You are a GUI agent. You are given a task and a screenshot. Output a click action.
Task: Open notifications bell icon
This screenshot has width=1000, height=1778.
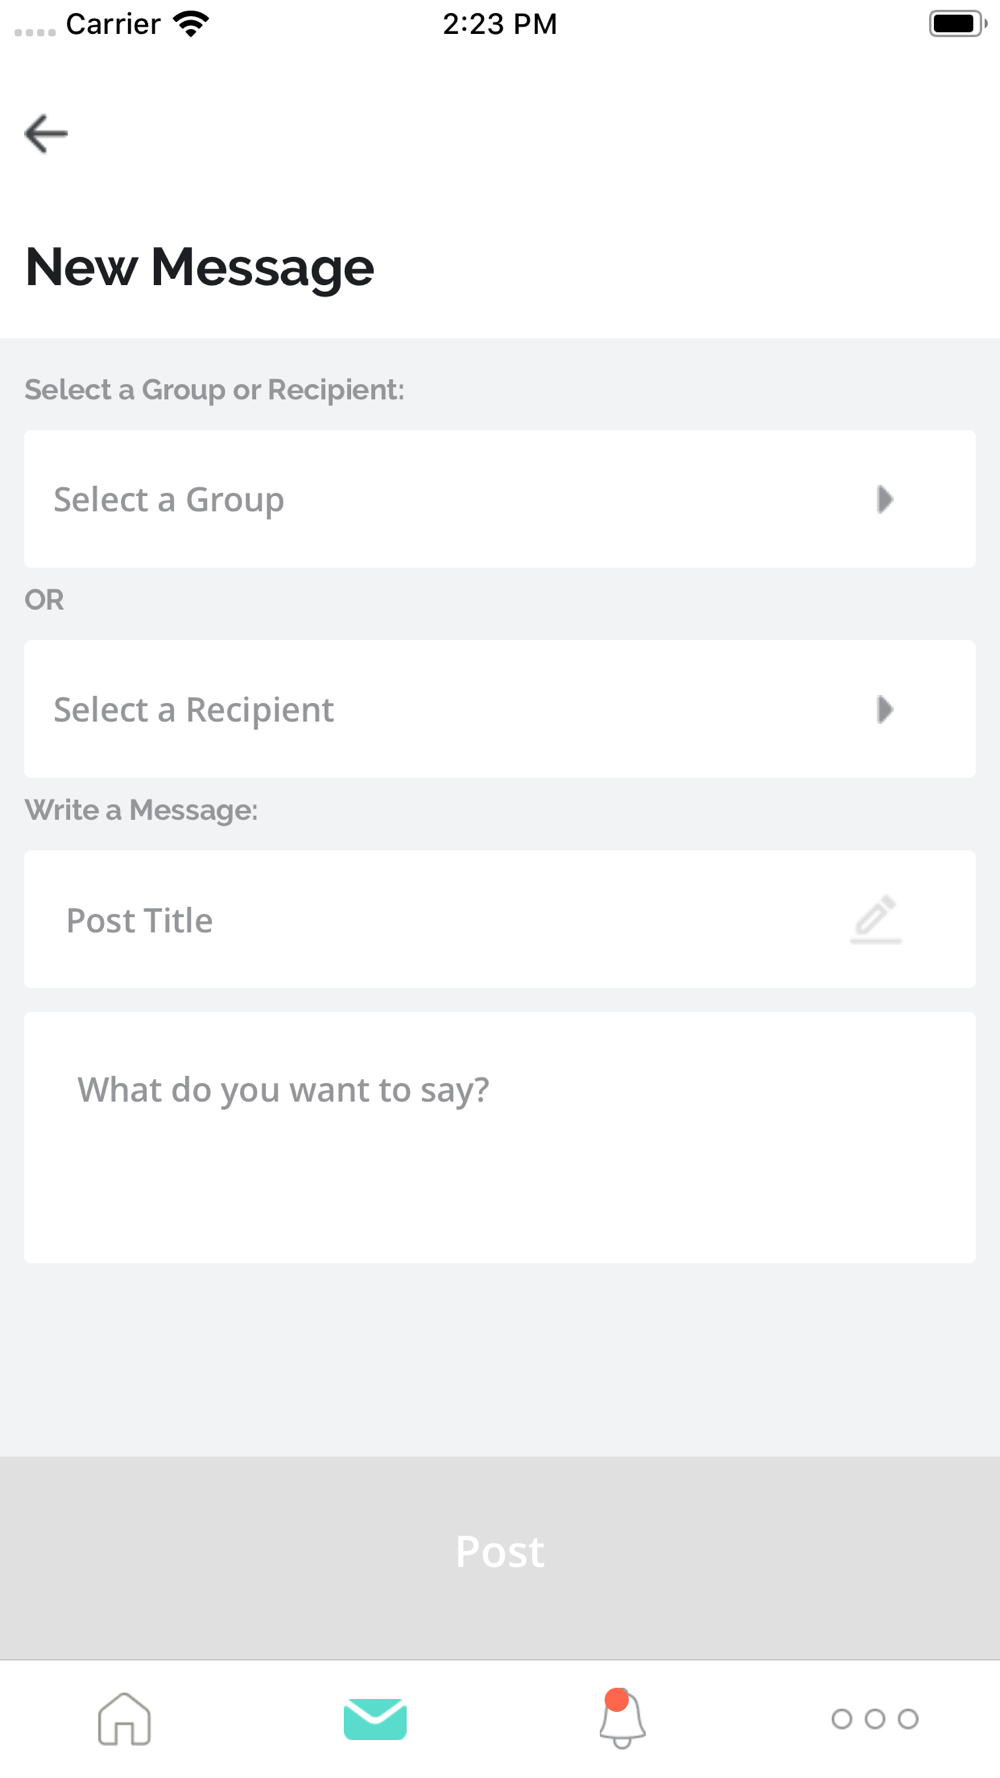point(622,1718)
